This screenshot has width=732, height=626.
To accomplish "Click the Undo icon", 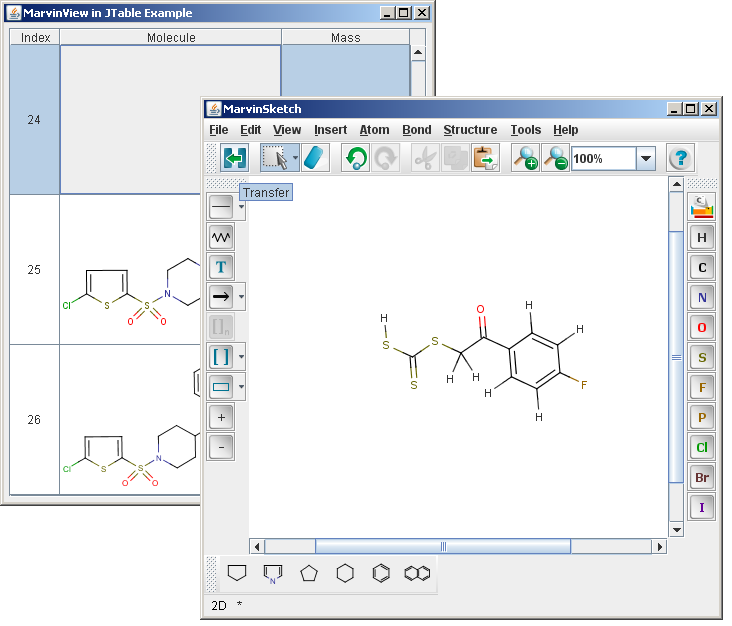I will tap(355, 158).
